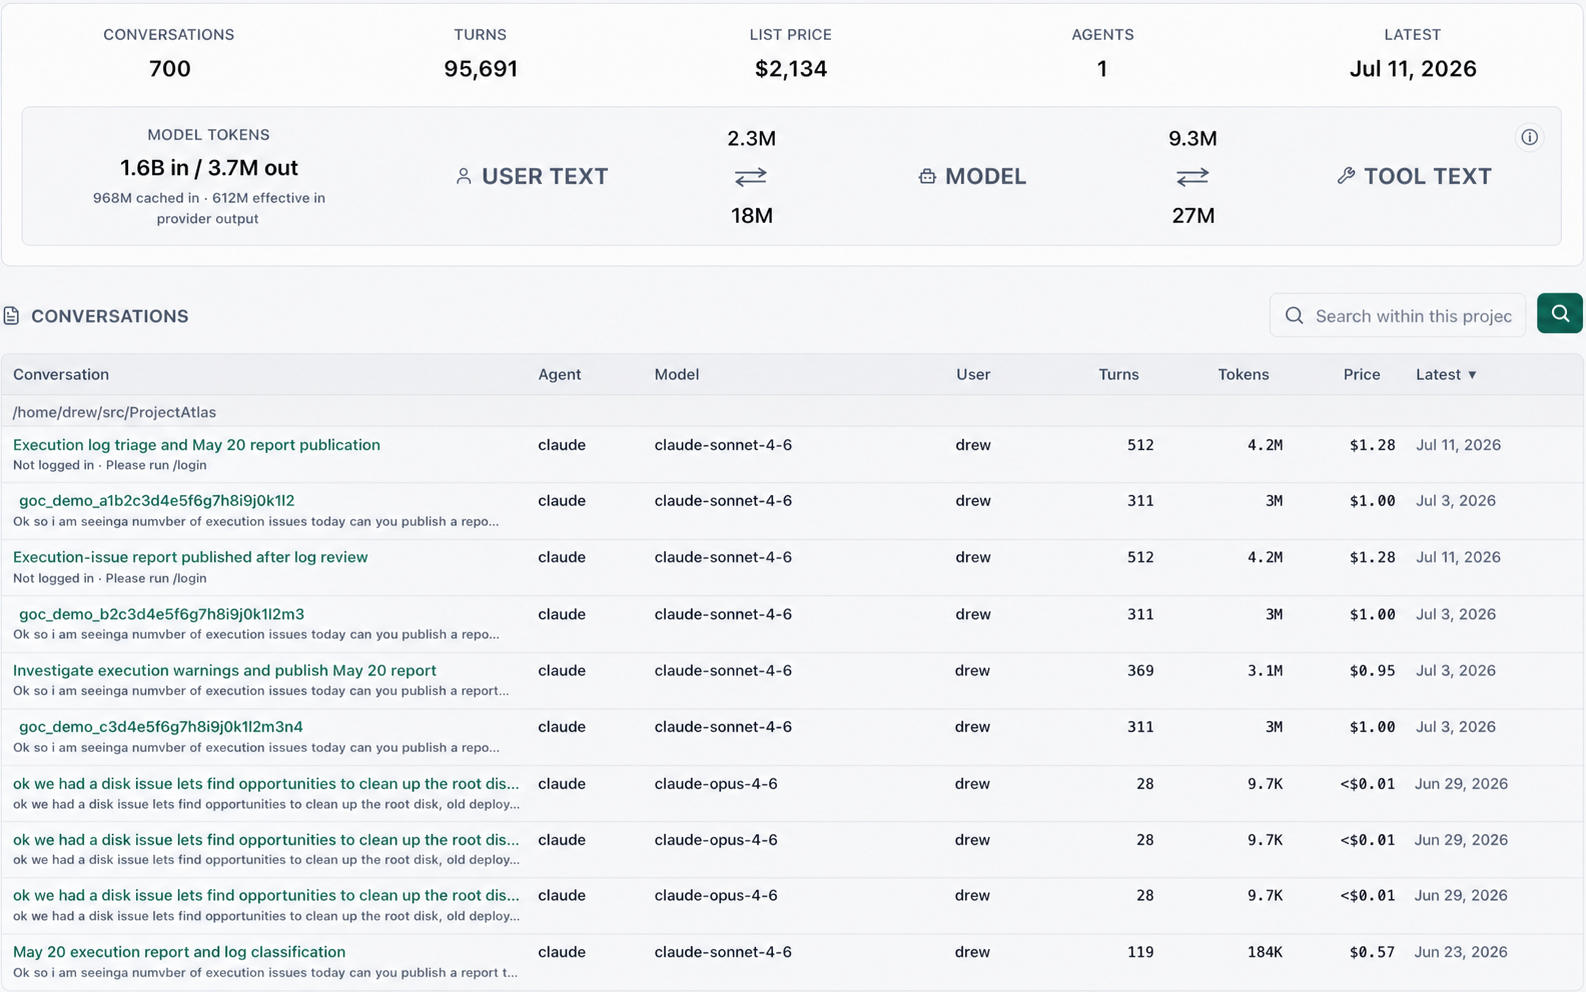The width and height of the screenshot is (1586, 992).
Task: Sort by the Model column header
Action: 677,374
